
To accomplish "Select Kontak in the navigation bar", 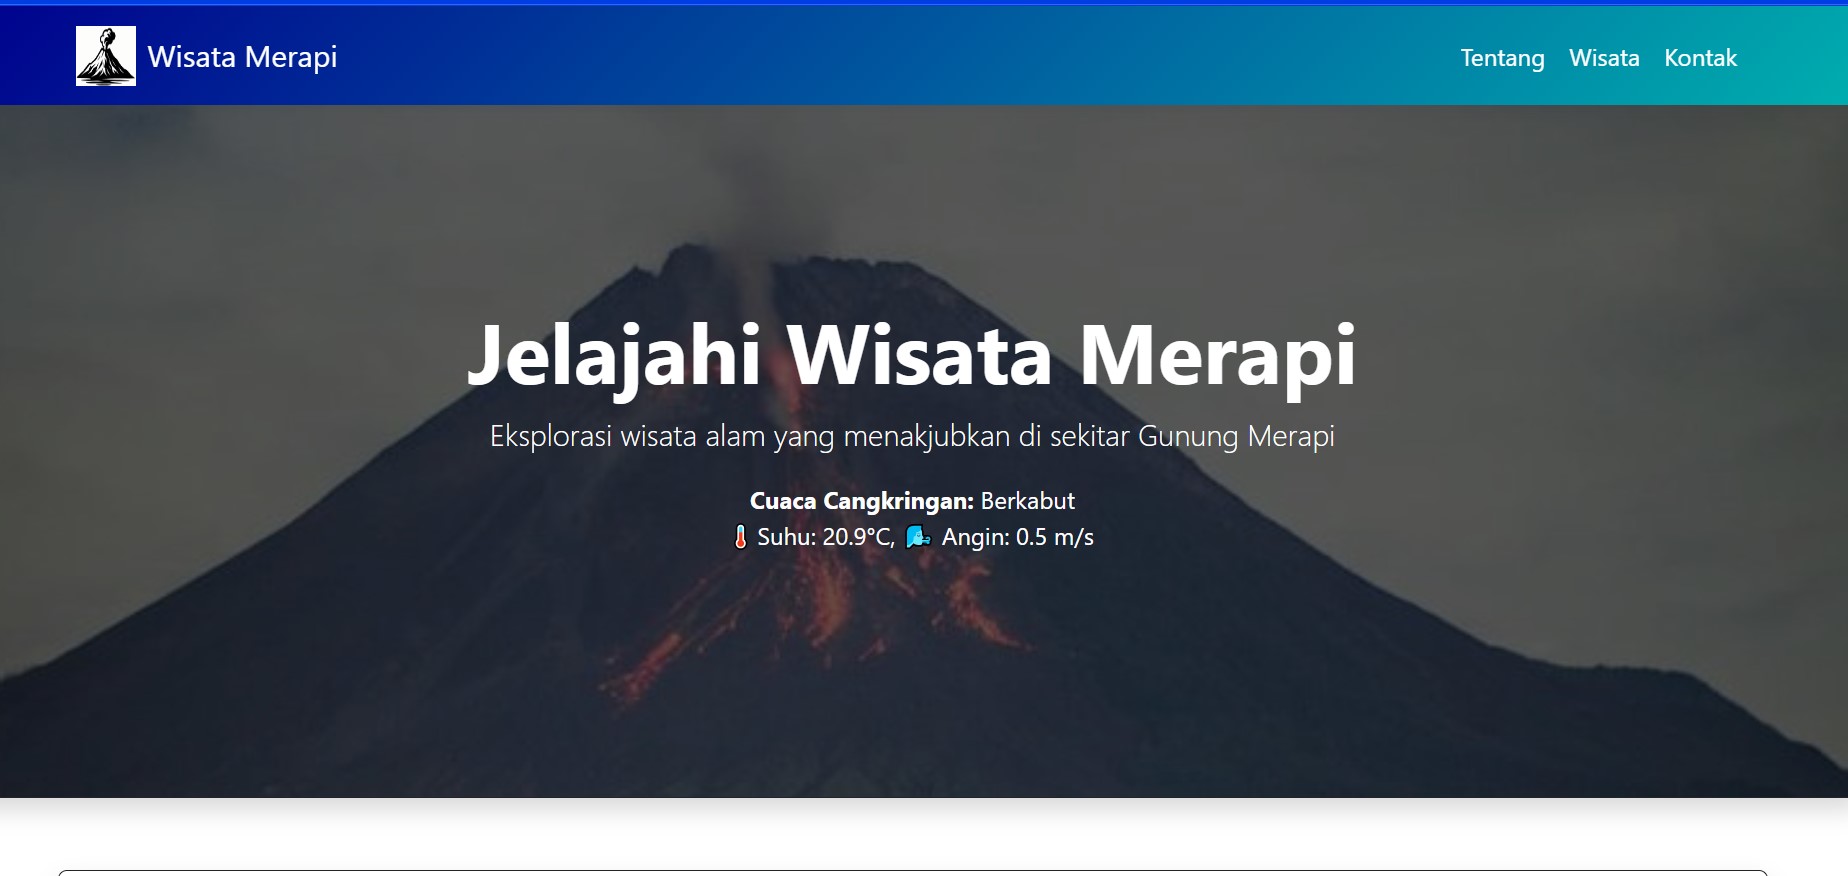I will (x=1700, y=58).
